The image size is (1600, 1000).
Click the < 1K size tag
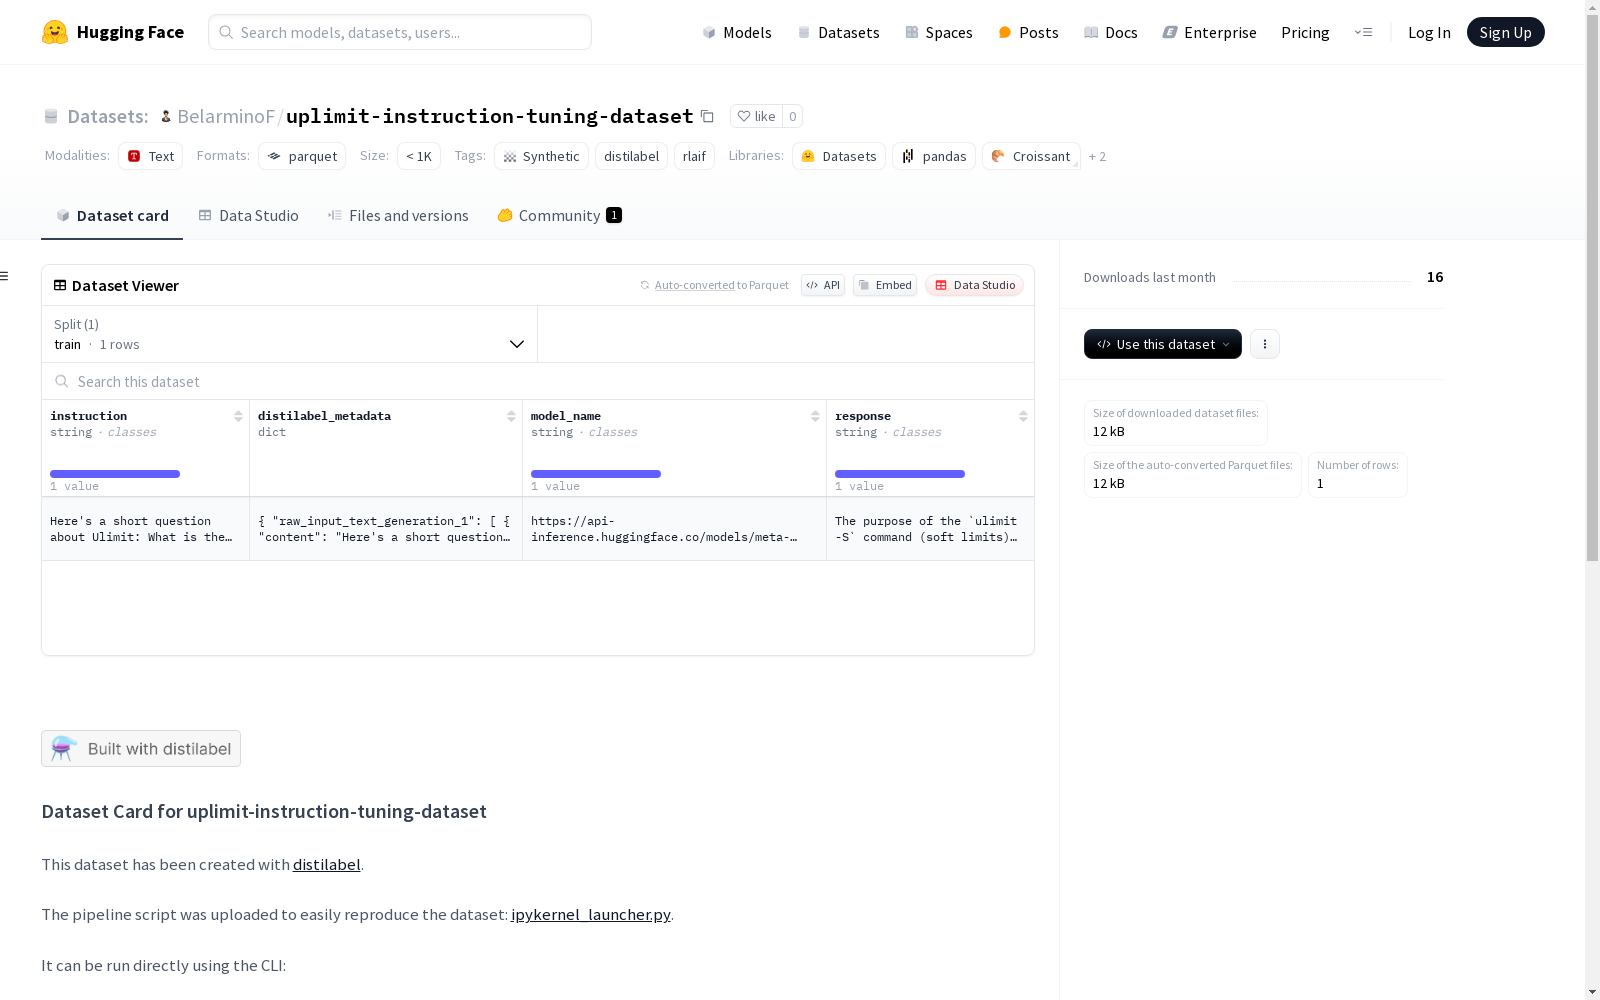tap(419, 156)
